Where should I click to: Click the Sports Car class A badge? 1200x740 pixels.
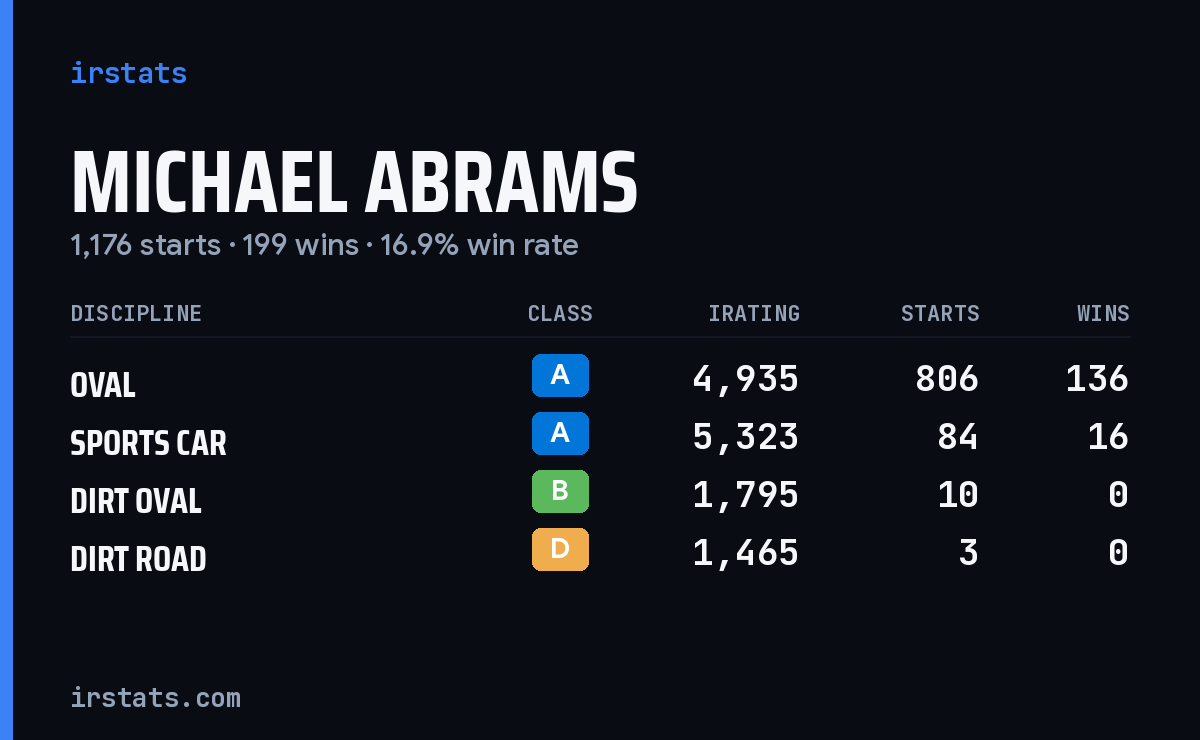[560, 433]
